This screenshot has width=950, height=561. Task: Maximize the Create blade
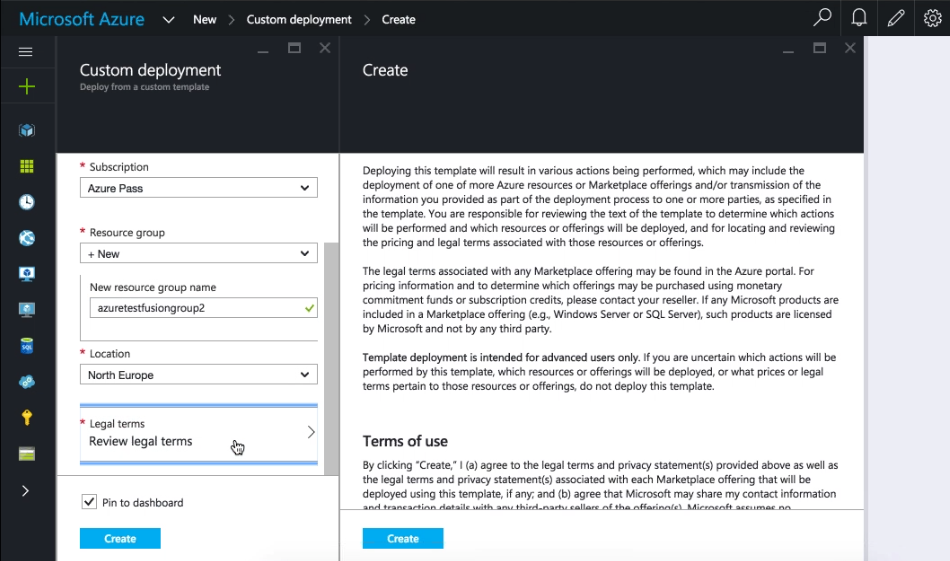pos(820,48)
